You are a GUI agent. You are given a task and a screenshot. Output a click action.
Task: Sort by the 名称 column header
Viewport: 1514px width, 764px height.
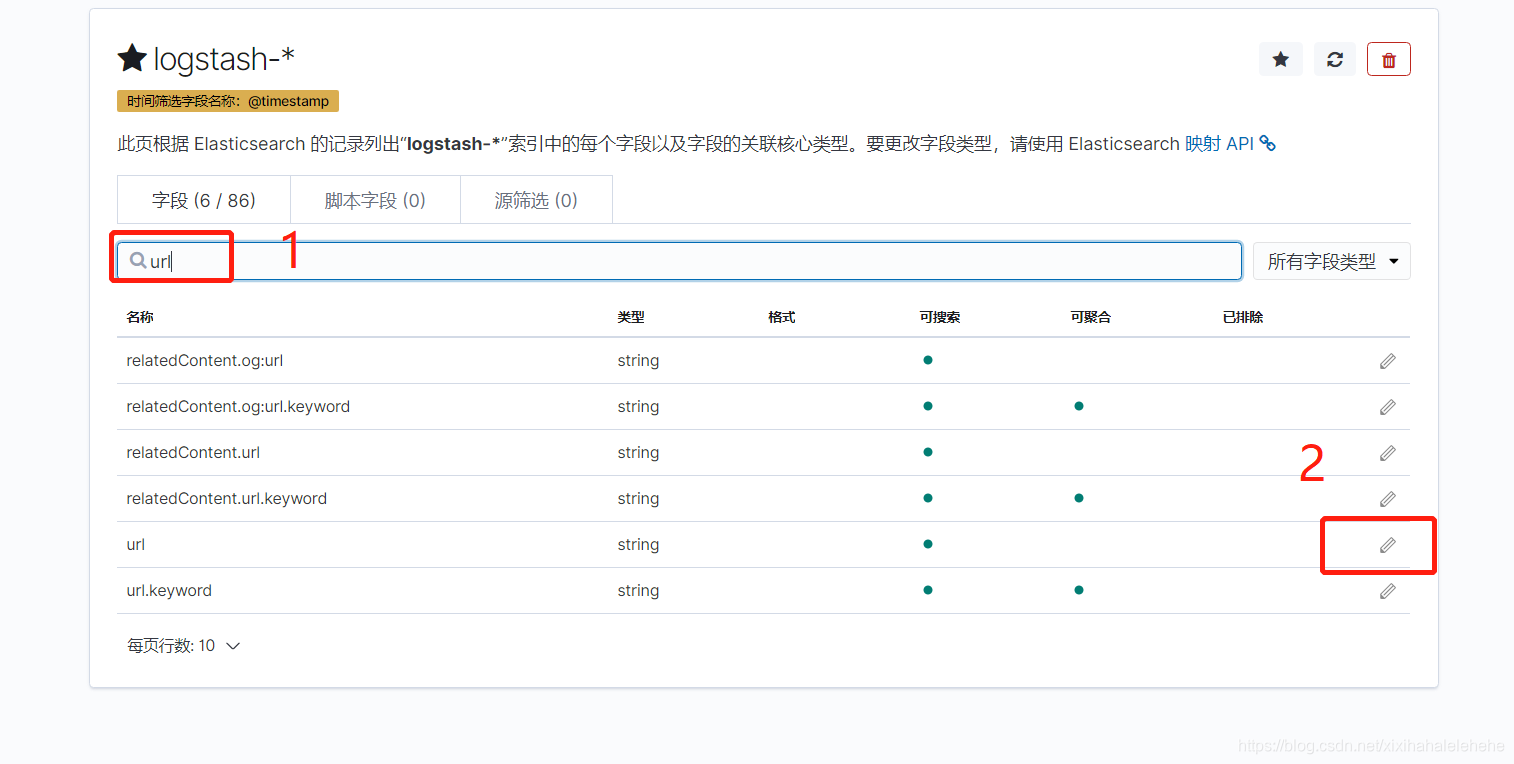tap(140, 317)
